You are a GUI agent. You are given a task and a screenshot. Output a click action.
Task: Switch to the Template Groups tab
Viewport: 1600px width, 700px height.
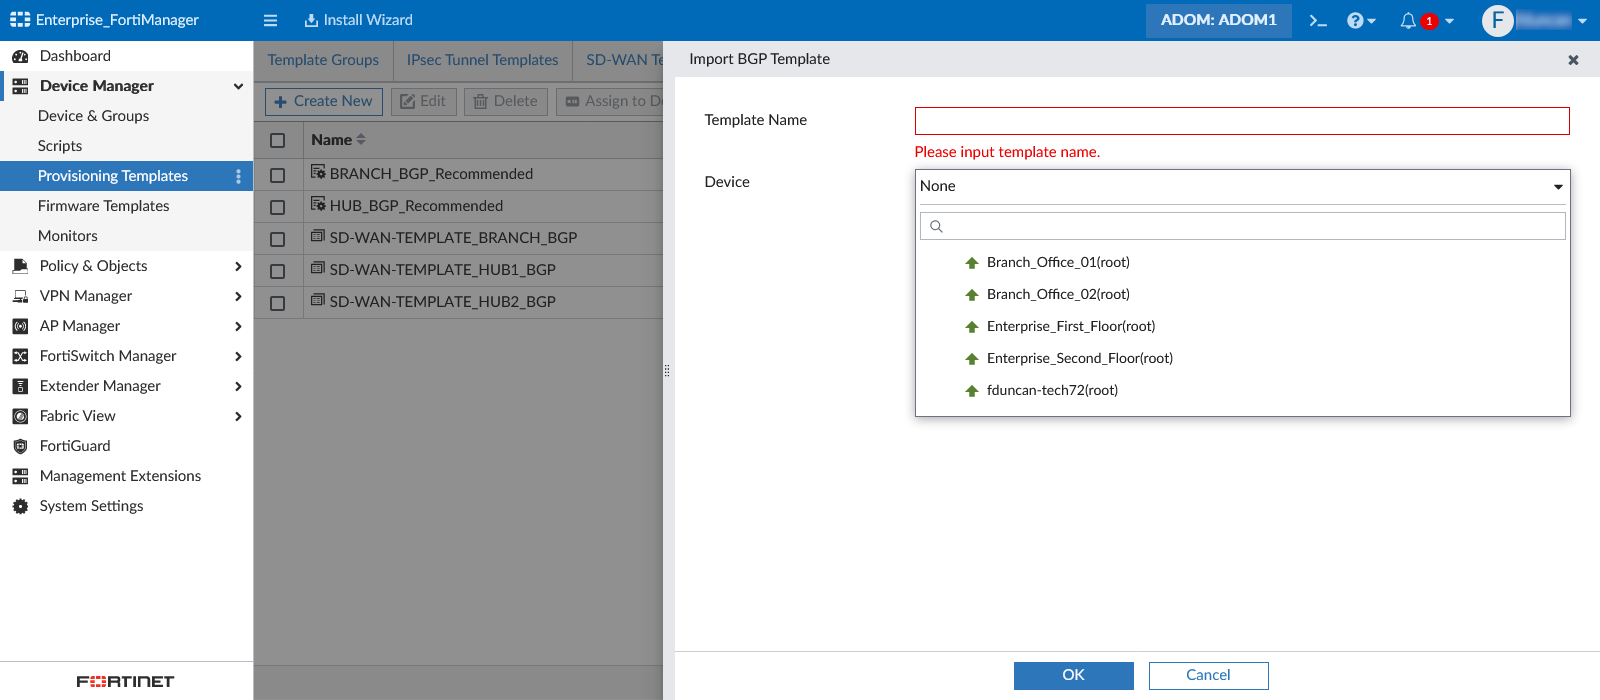coord(323,60)
